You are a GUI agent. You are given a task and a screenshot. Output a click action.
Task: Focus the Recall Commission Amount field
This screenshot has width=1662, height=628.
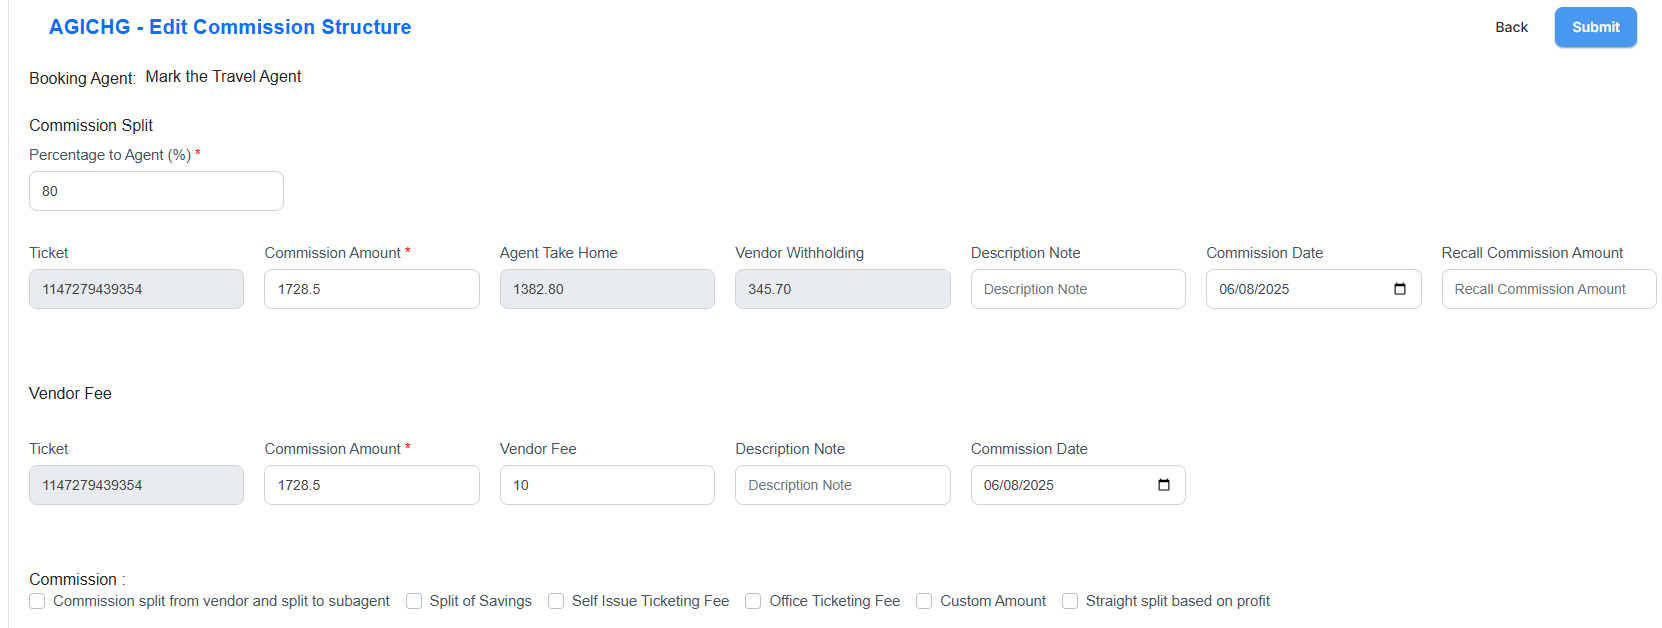(x=1549, y=289)
